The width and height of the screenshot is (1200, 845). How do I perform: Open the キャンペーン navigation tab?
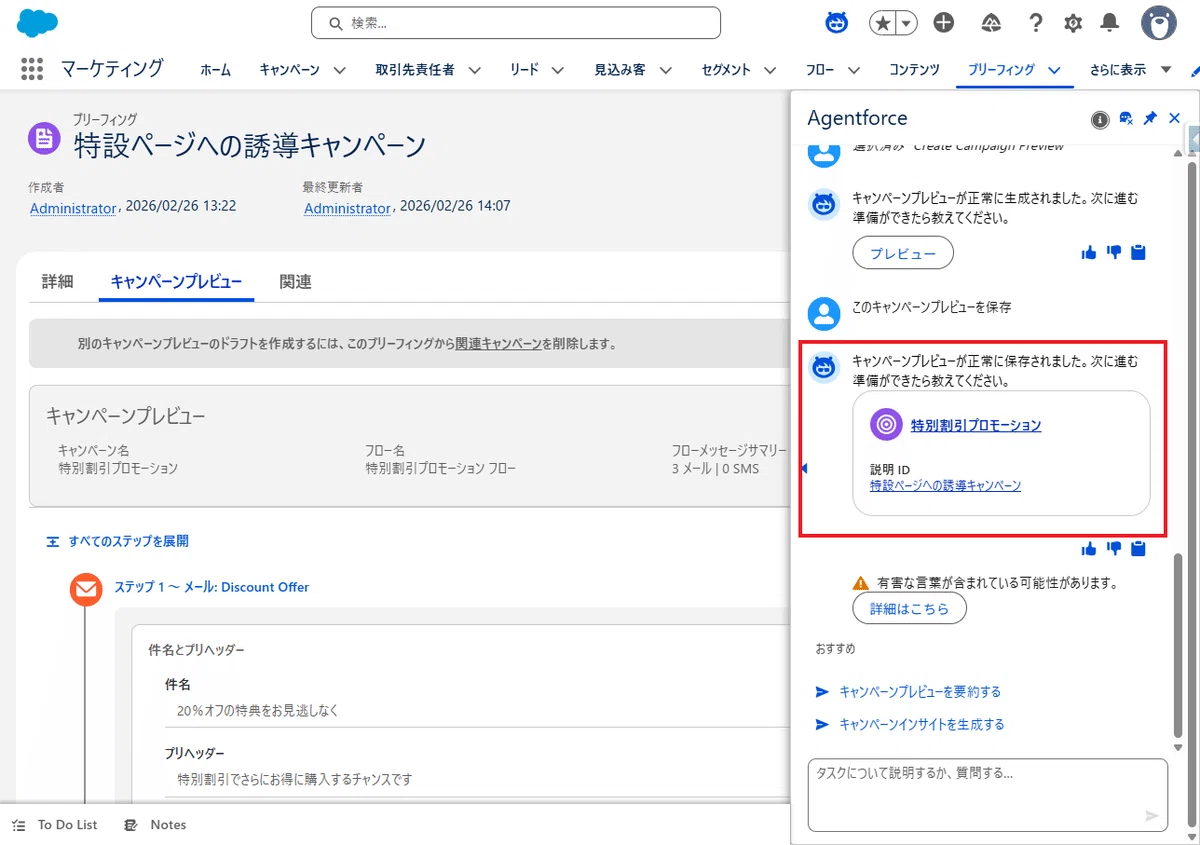pos(289,70)
